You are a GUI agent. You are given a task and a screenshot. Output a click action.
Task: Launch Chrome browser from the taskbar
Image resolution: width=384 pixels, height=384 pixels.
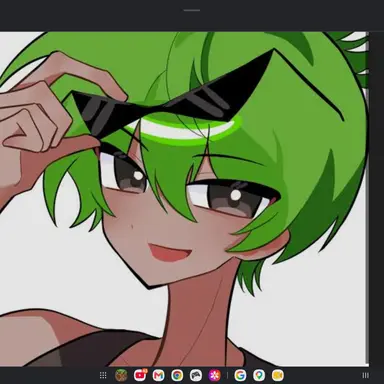tap(177, 375)
